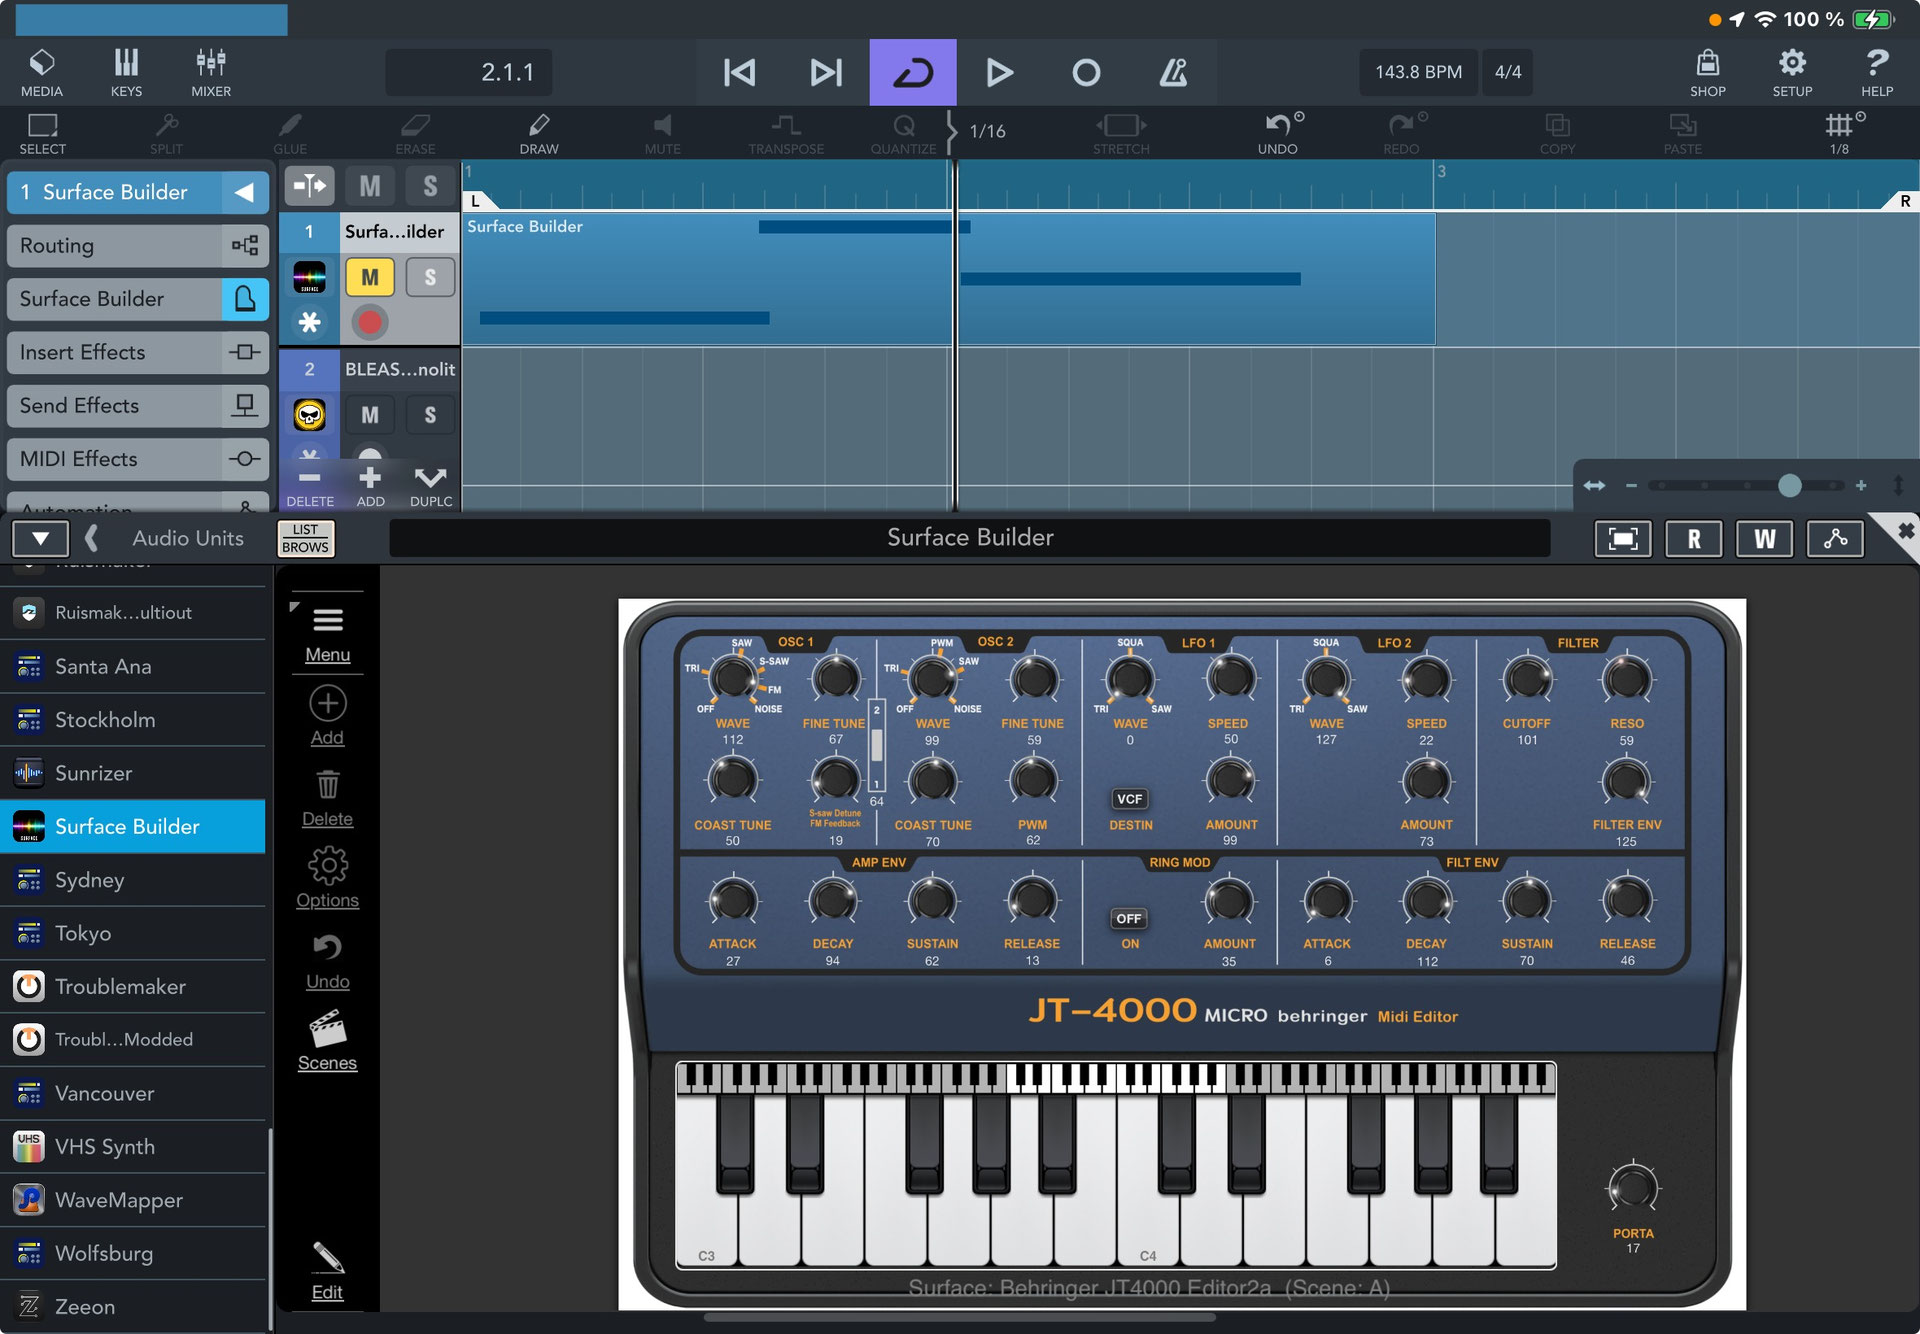
Task: Switch to List browser view
Action: coord(306,538)
